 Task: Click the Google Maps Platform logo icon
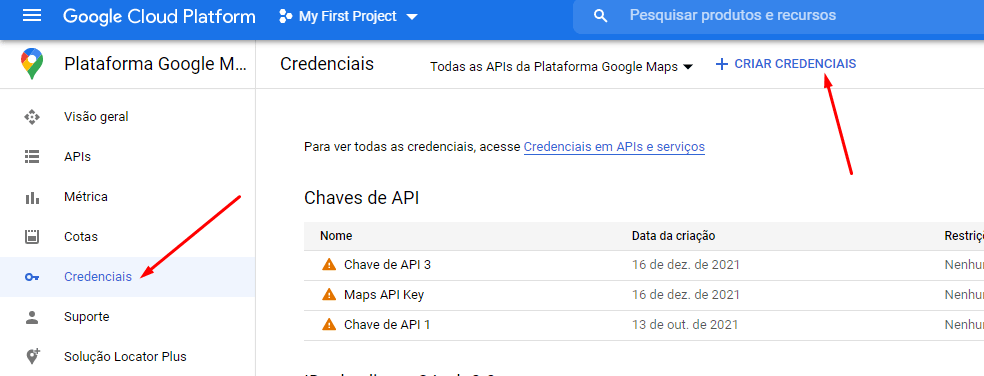tap(32, 64)
